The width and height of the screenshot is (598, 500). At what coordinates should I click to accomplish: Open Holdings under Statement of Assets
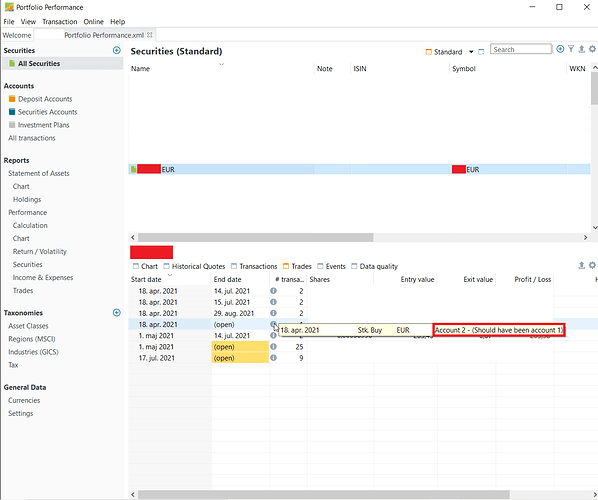[27, 199]
